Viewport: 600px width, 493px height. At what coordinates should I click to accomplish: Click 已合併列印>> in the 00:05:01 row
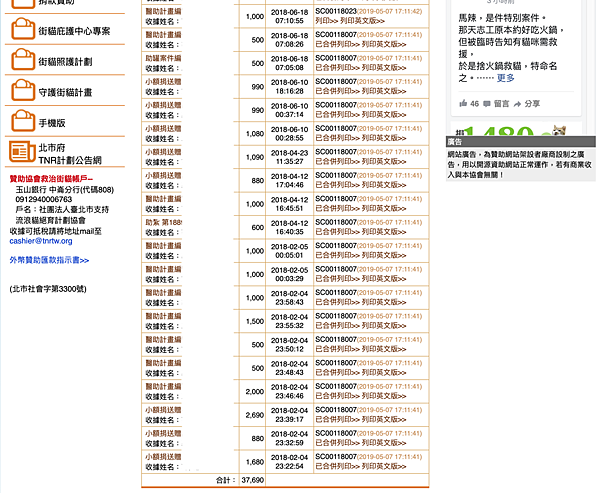(x=337, y=255)
